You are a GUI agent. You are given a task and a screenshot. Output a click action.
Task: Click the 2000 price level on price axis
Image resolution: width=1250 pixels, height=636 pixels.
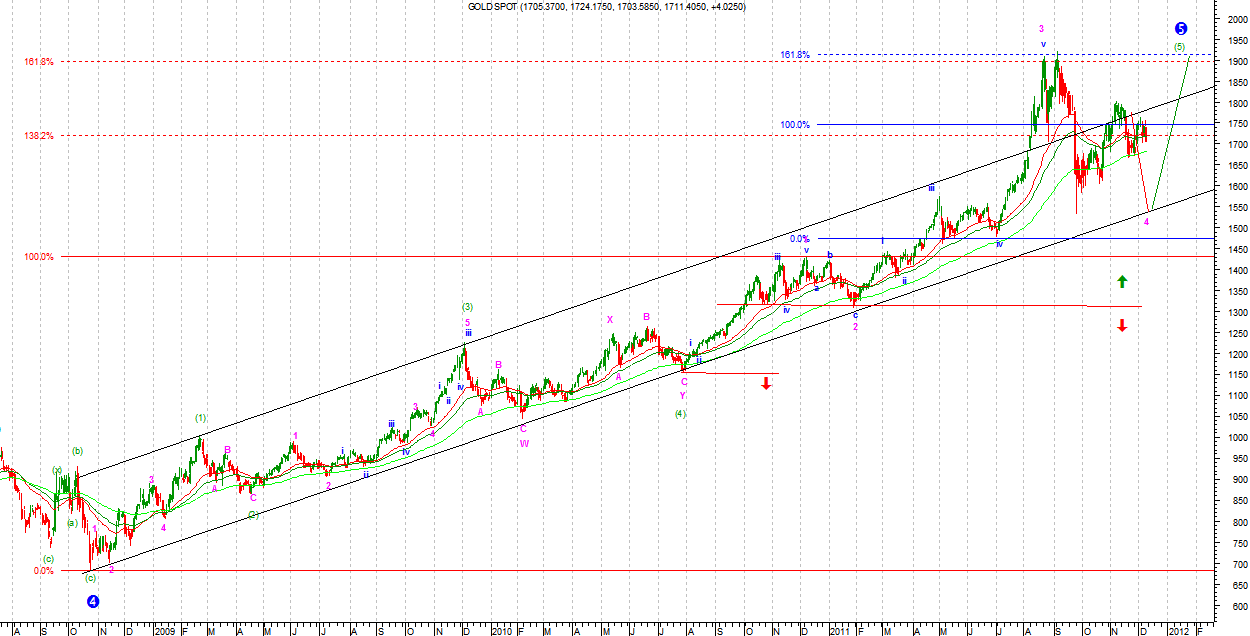[1231, 20]
